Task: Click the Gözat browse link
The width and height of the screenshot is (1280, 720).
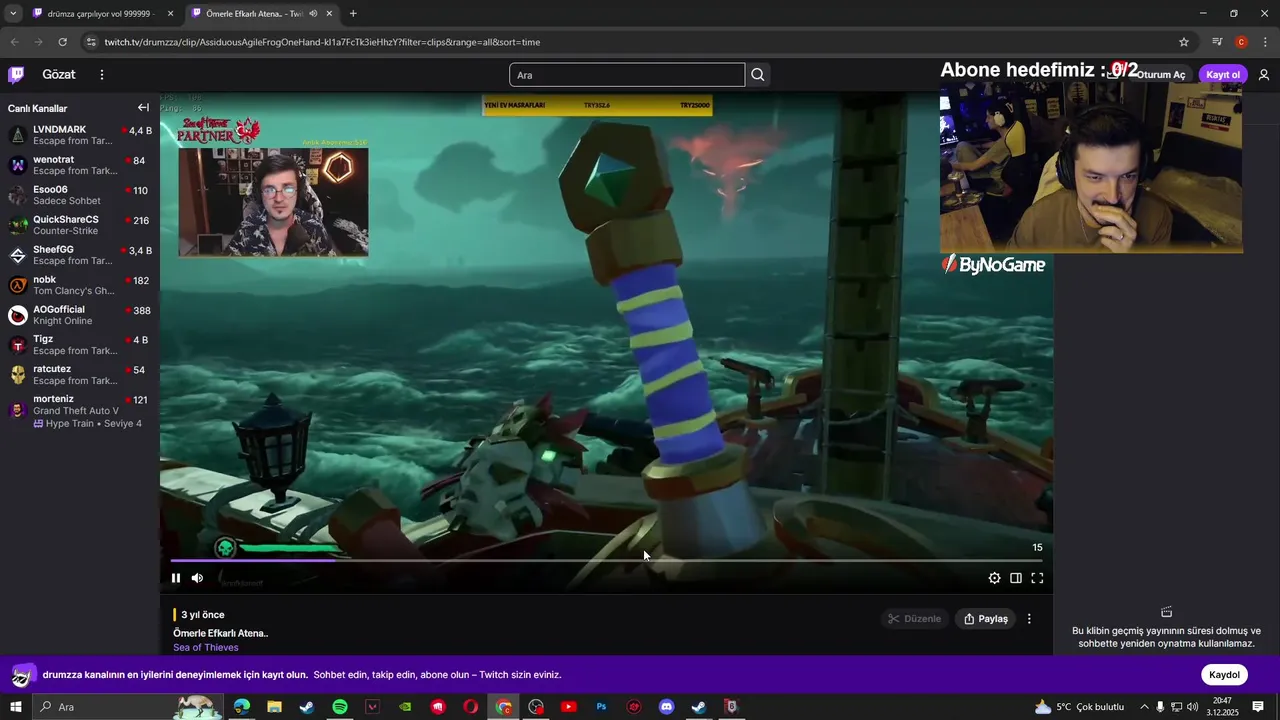Action: (x=59, y=75)
